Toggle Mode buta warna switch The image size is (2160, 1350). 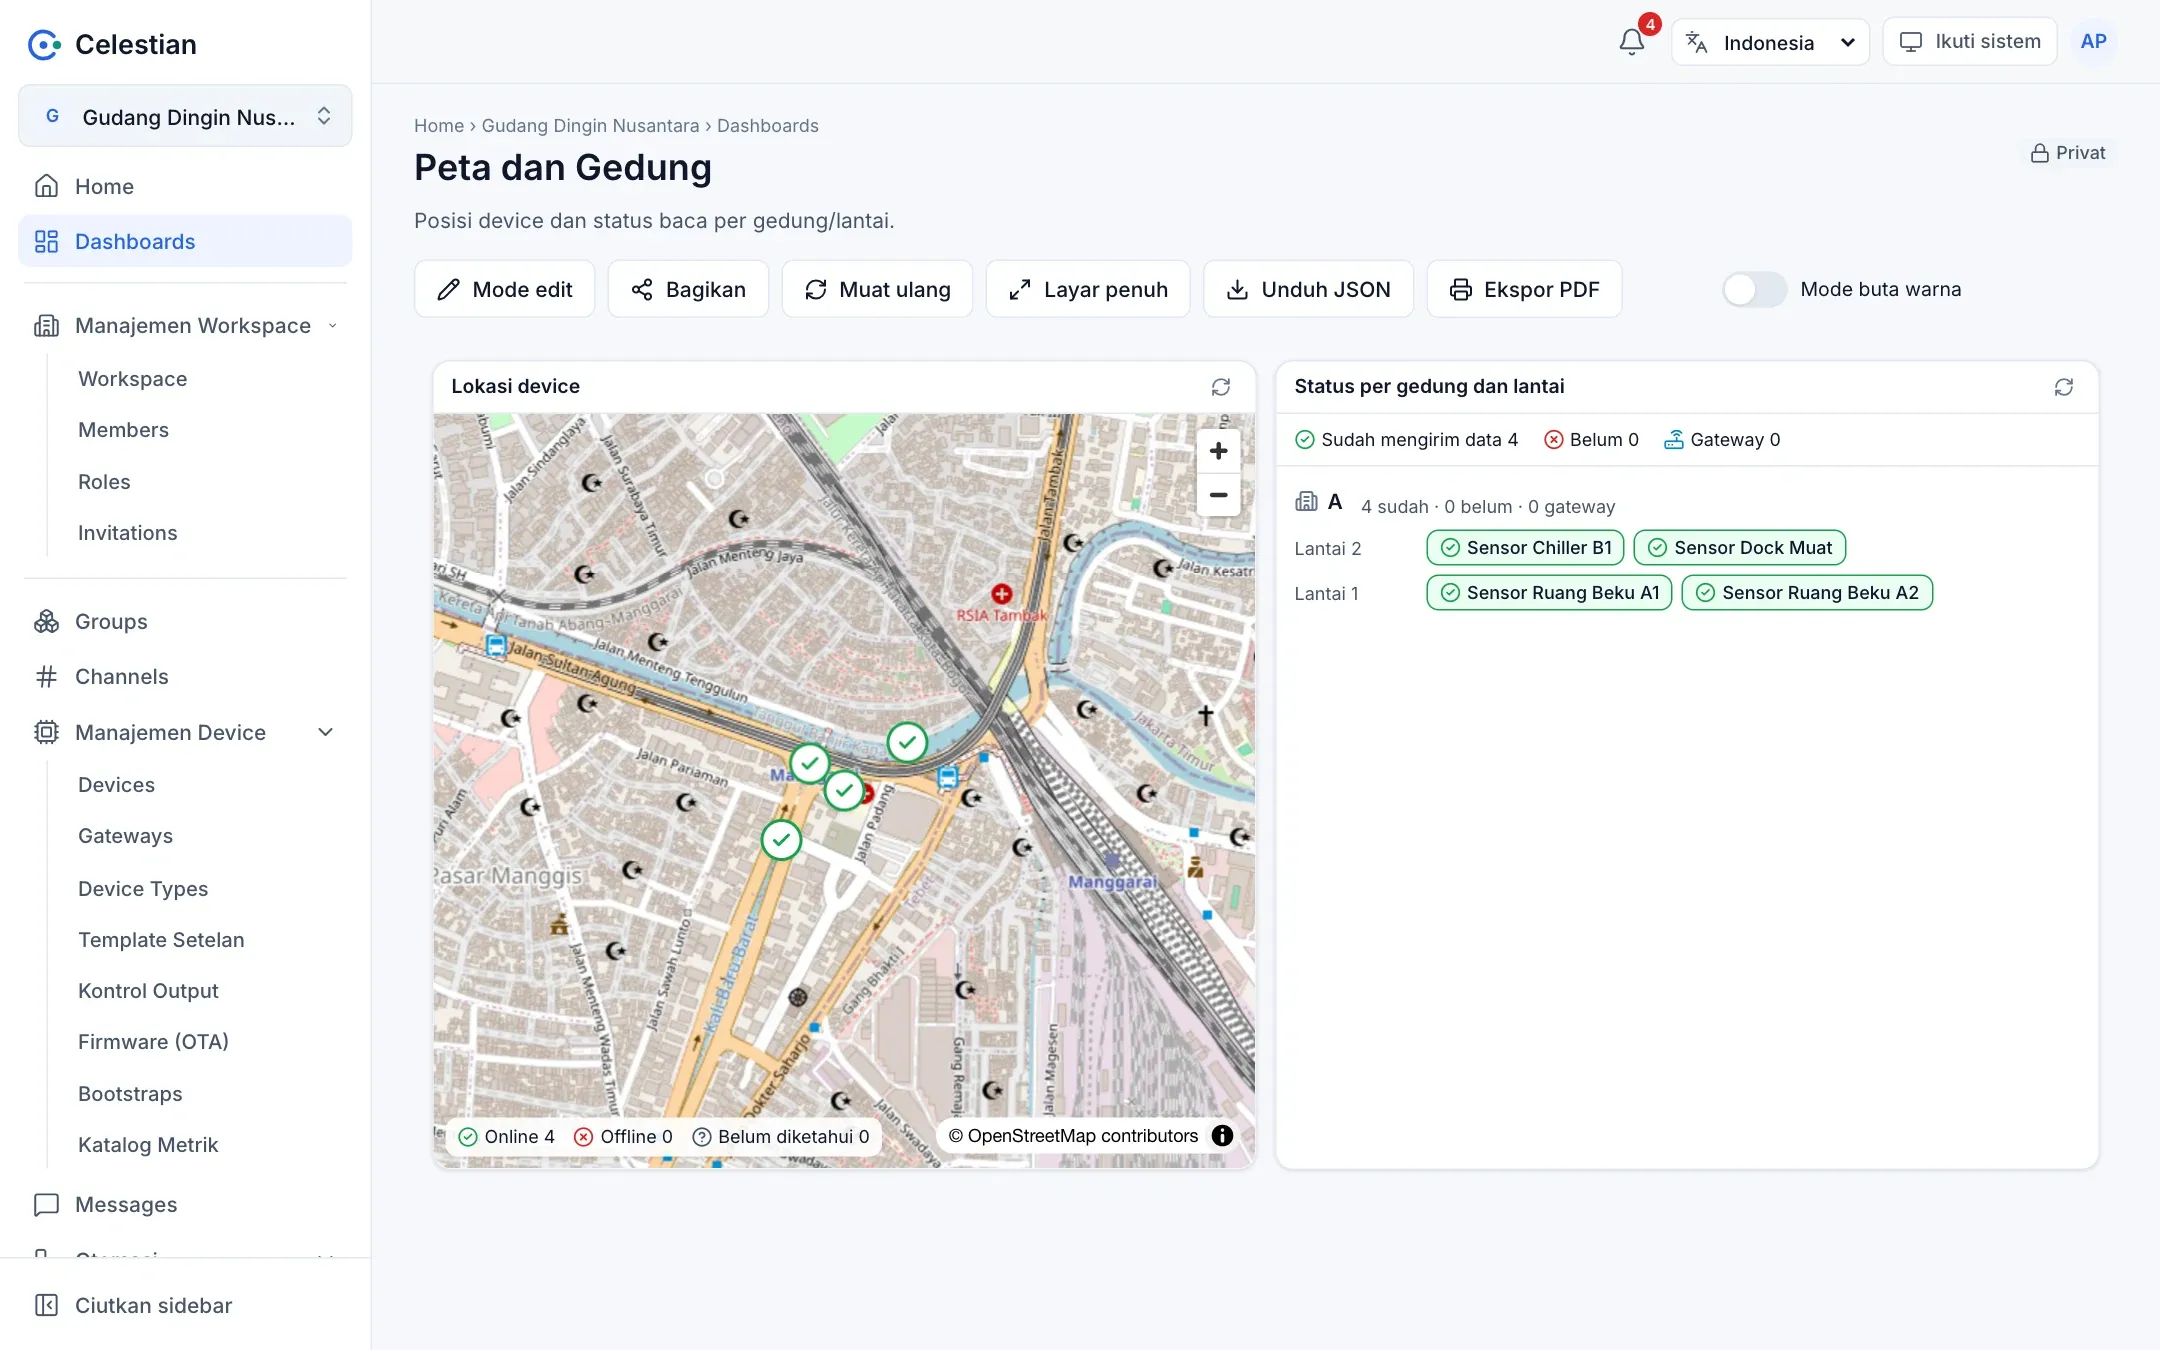[x=1754, y=289]
